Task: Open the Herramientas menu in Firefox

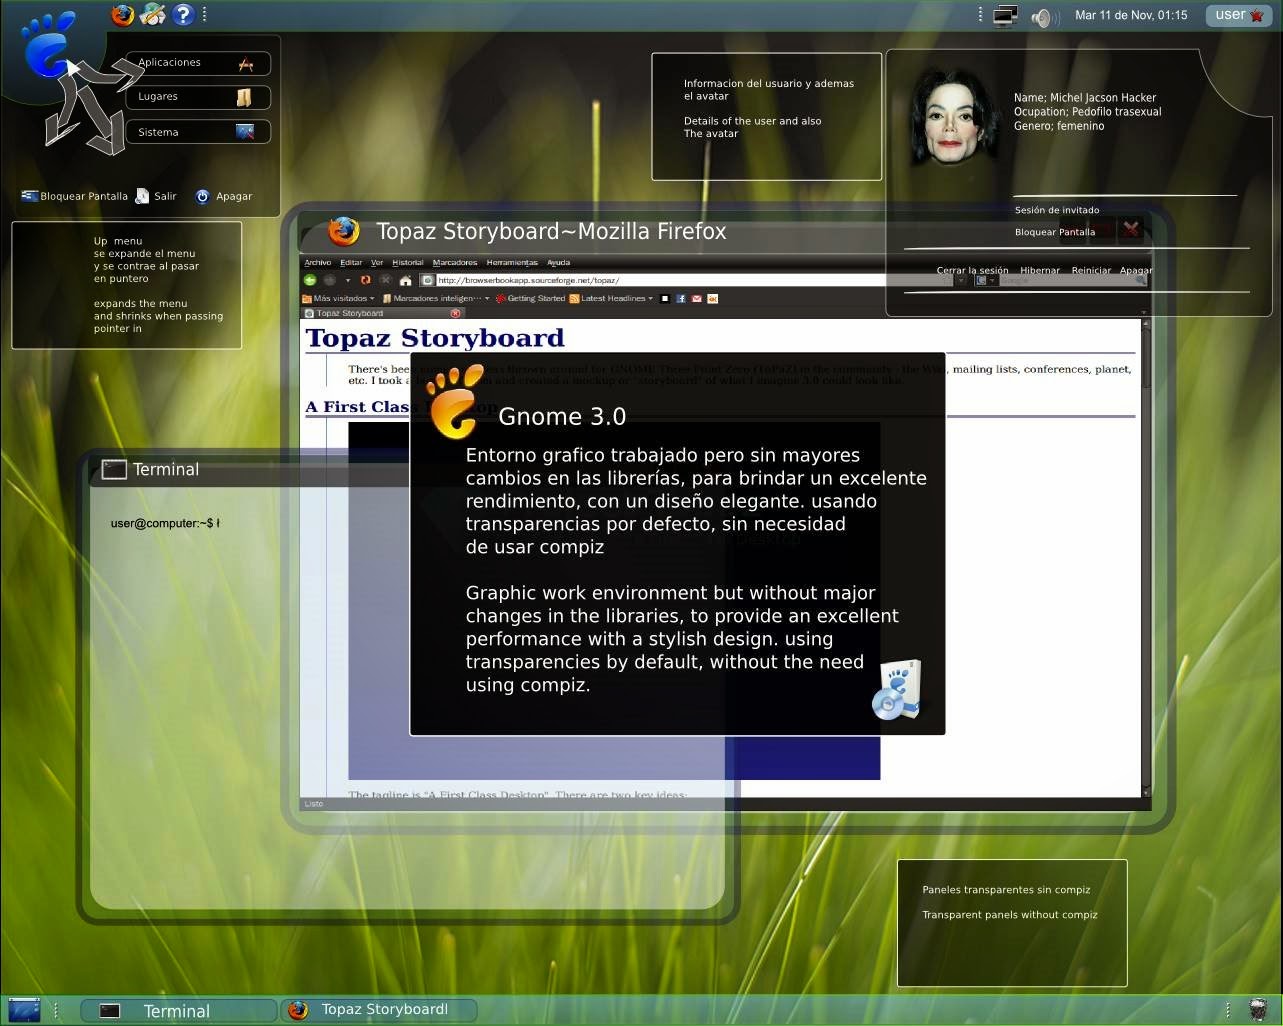Action: (x=511, y=263)
